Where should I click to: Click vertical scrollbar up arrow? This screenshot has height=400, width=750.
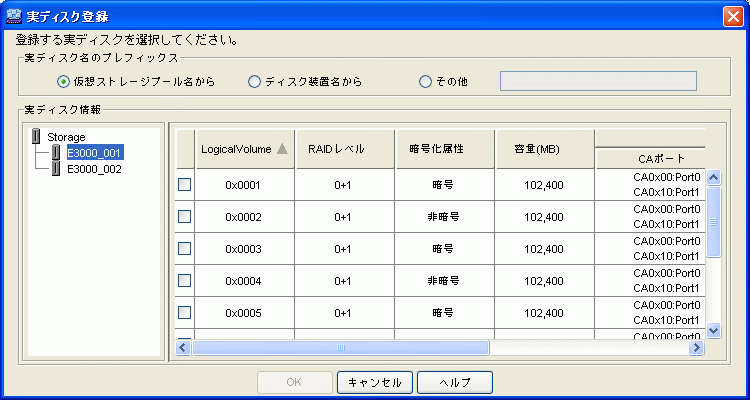pyautogui.click(x=714, y=178)
